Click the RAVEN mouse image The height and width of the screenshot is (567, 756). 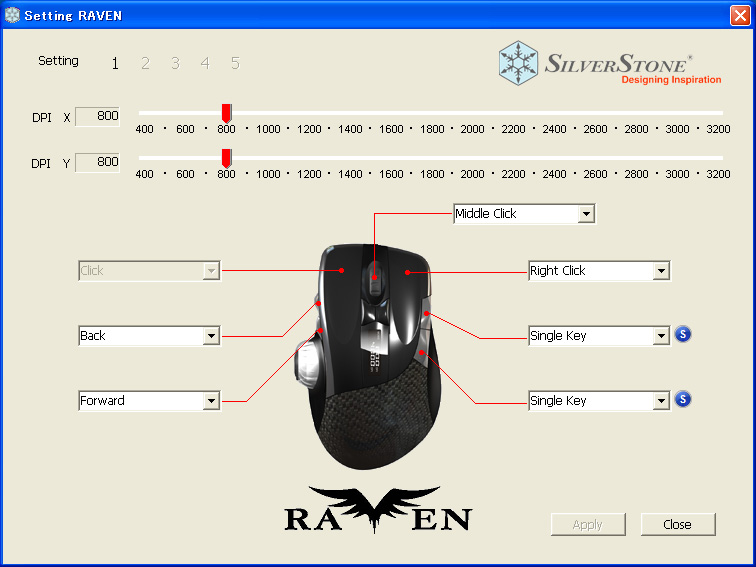click(x=367, y=356)
